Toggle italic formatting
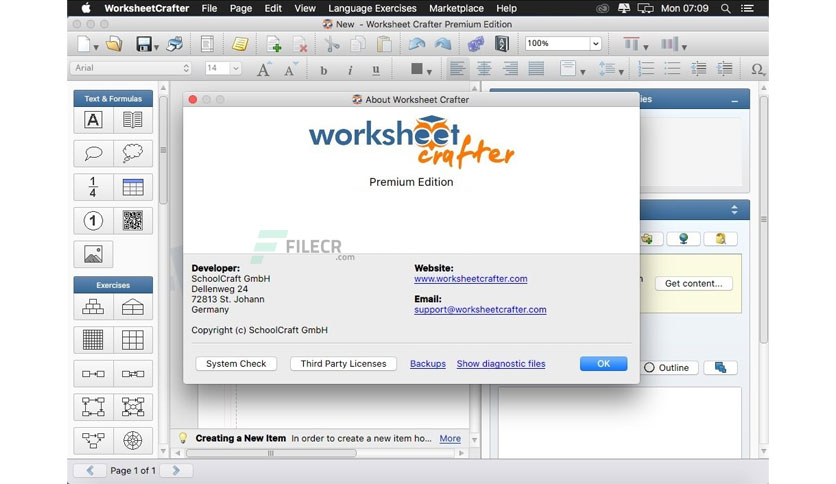The height and width of the screenshot is (484, 836). [350, 70]
